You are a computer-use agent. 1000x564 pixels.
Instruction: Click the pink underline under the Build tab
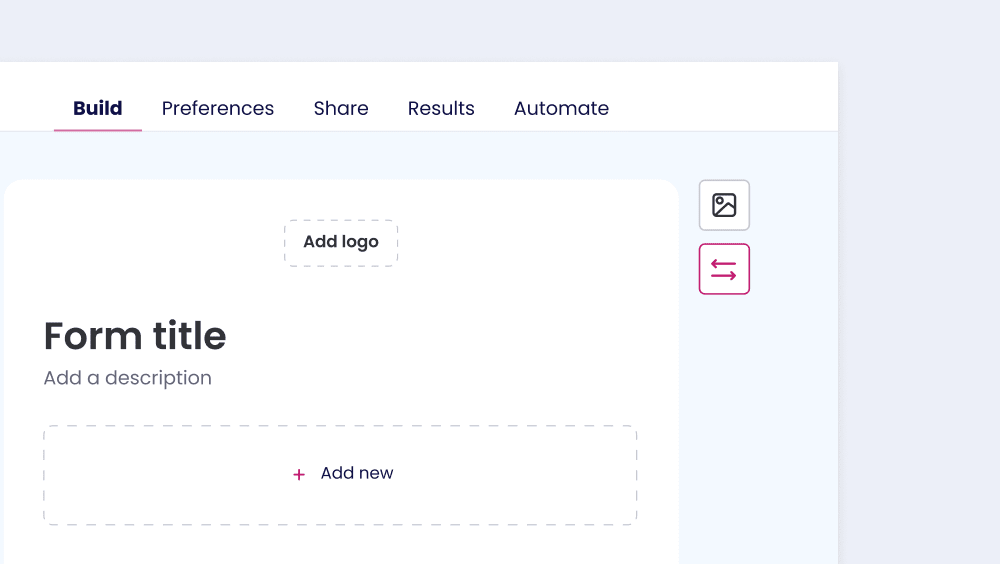pyautogui.click(x=98, y=130)
